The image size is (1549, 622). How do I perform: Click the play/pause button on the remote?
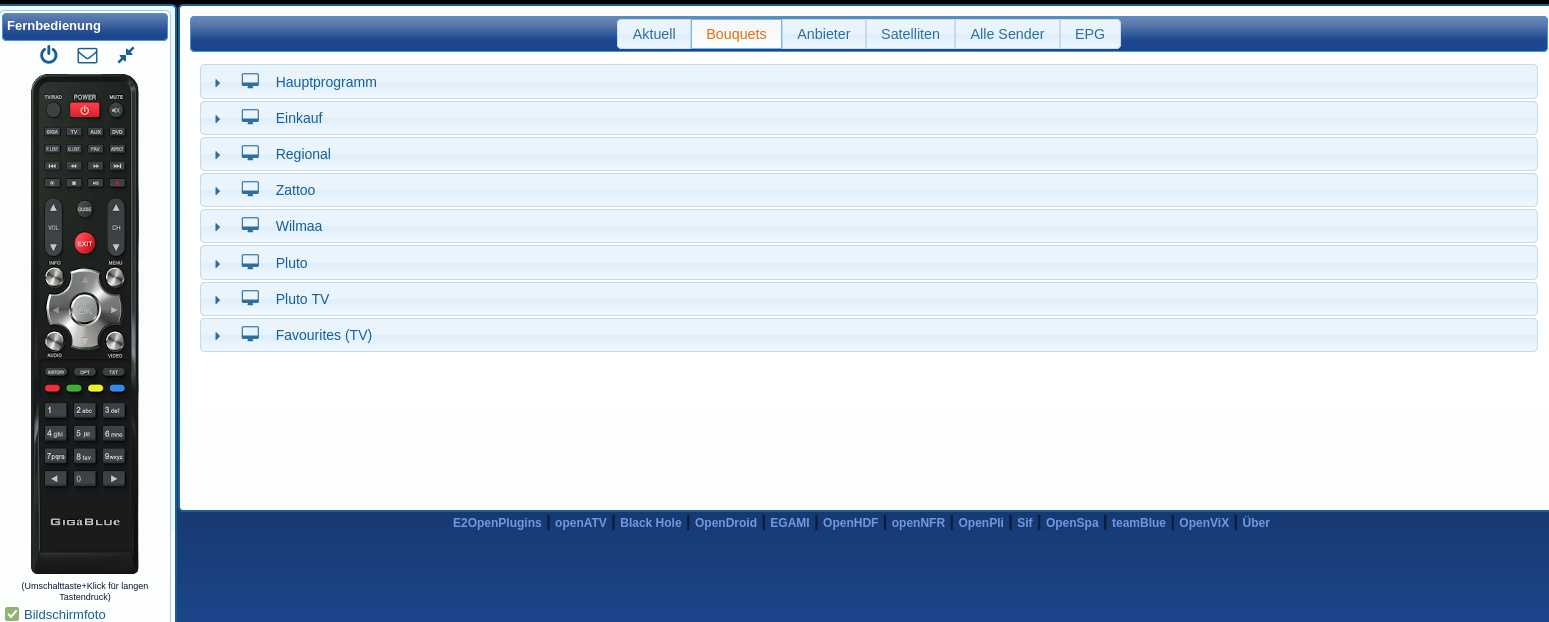(x=95, y=183)
